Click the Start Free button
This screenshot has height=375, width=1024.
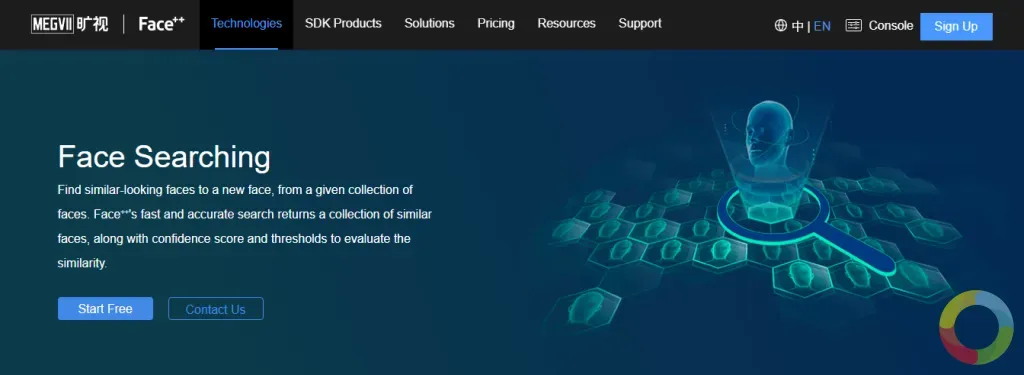coord(105,308)
